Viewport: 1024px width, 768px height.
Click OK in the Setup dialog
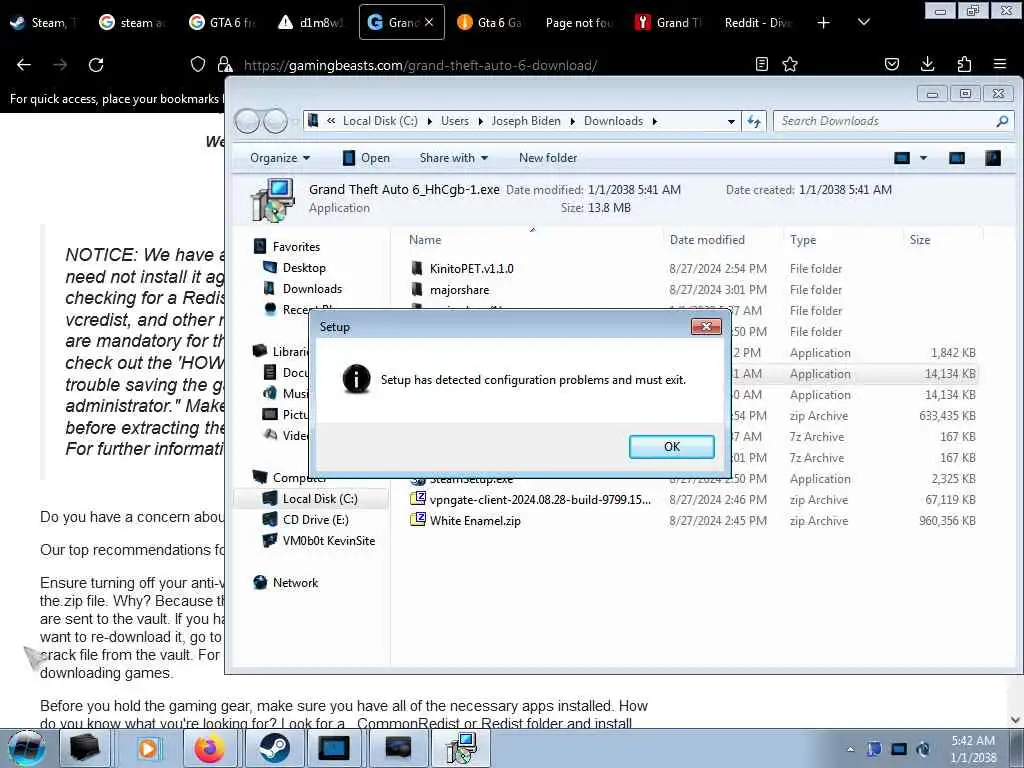(x=671, y=447)
